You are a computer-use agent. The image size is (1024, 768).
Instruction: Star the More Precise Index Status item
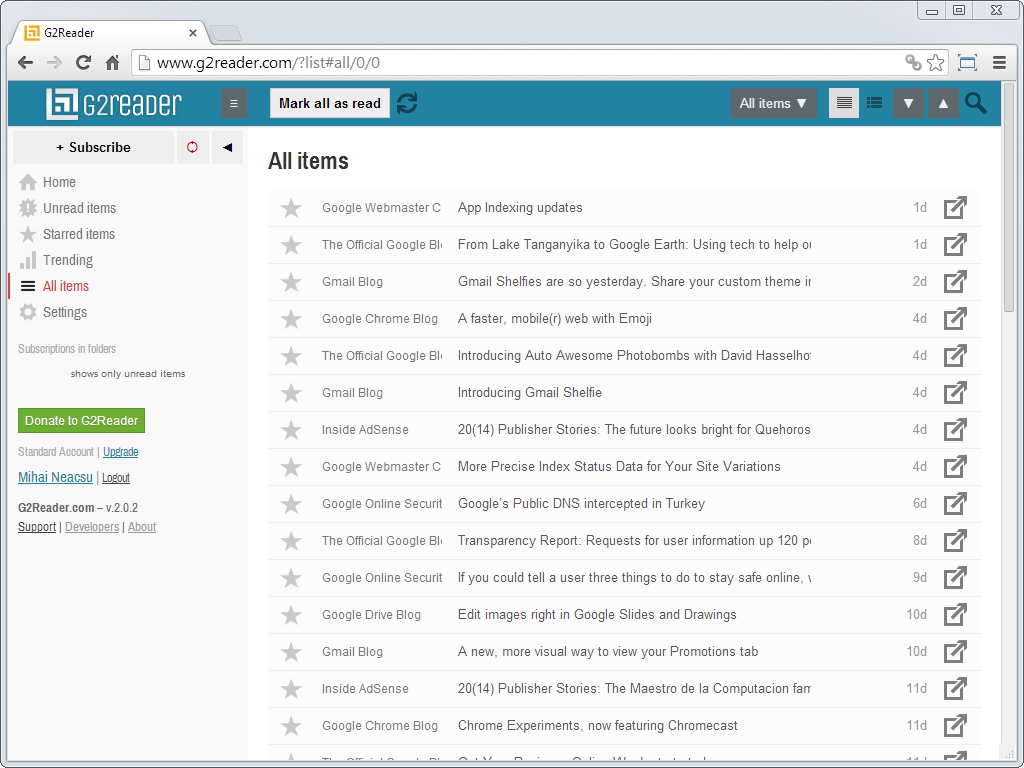(x=291, y=467)
